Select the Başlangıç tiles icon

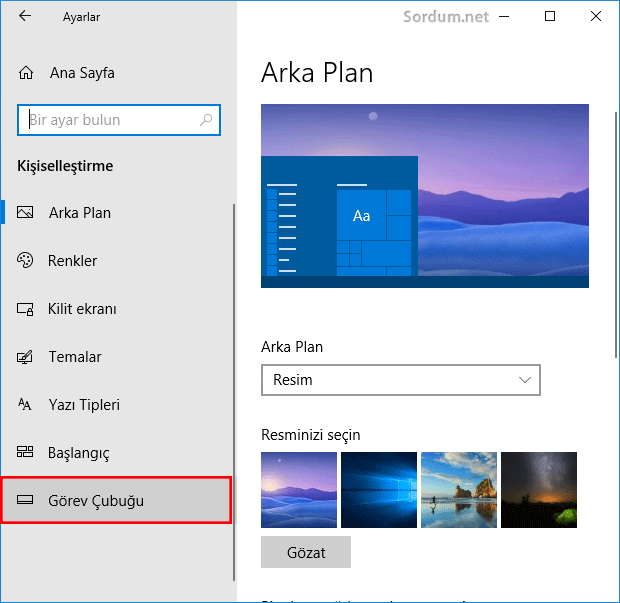(x=25, y=452)
